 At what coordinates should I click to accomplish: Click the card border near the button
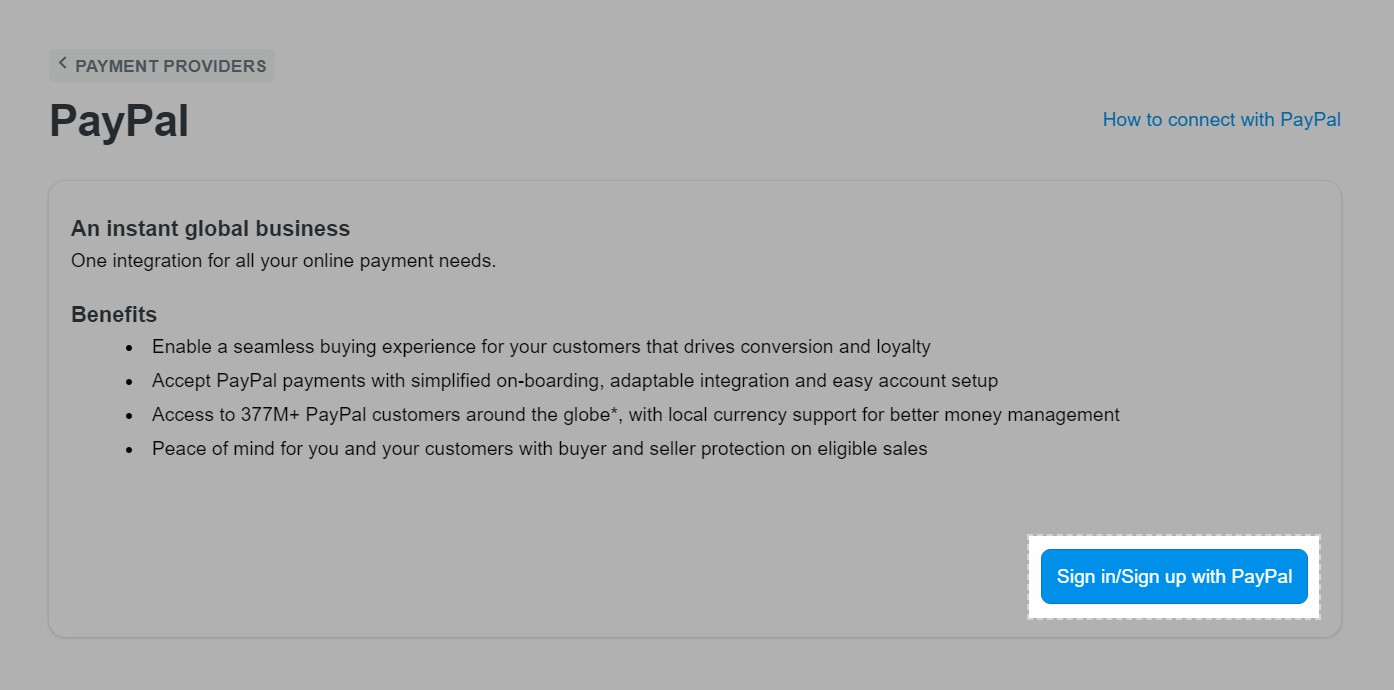pyautogui.click(x=1340, y=576)
